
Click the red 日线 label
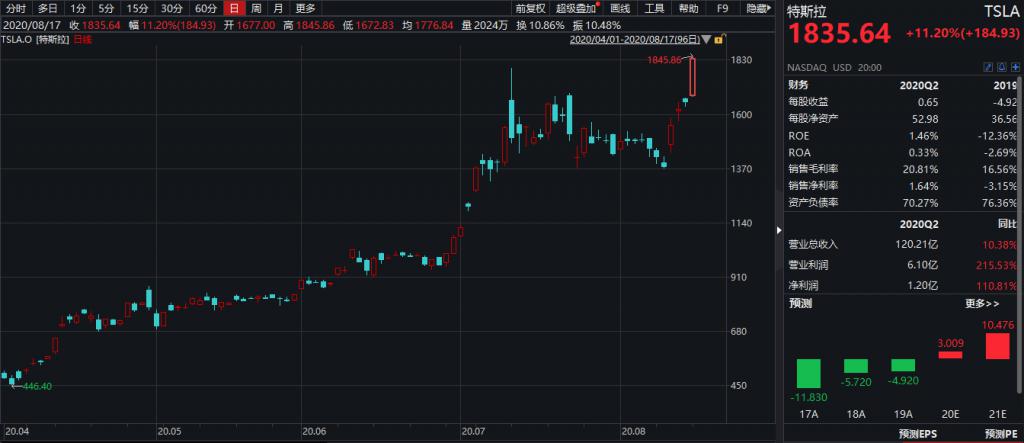coord(82,40)
